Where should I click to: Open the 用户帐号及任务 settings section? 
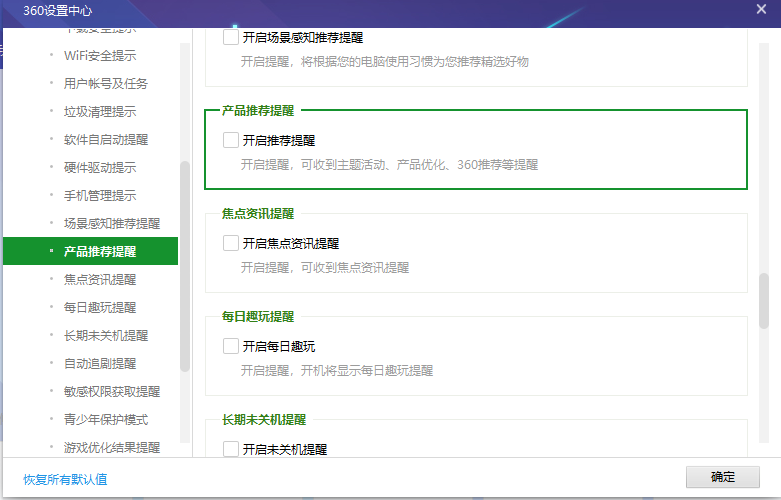[x=105, y=84]
